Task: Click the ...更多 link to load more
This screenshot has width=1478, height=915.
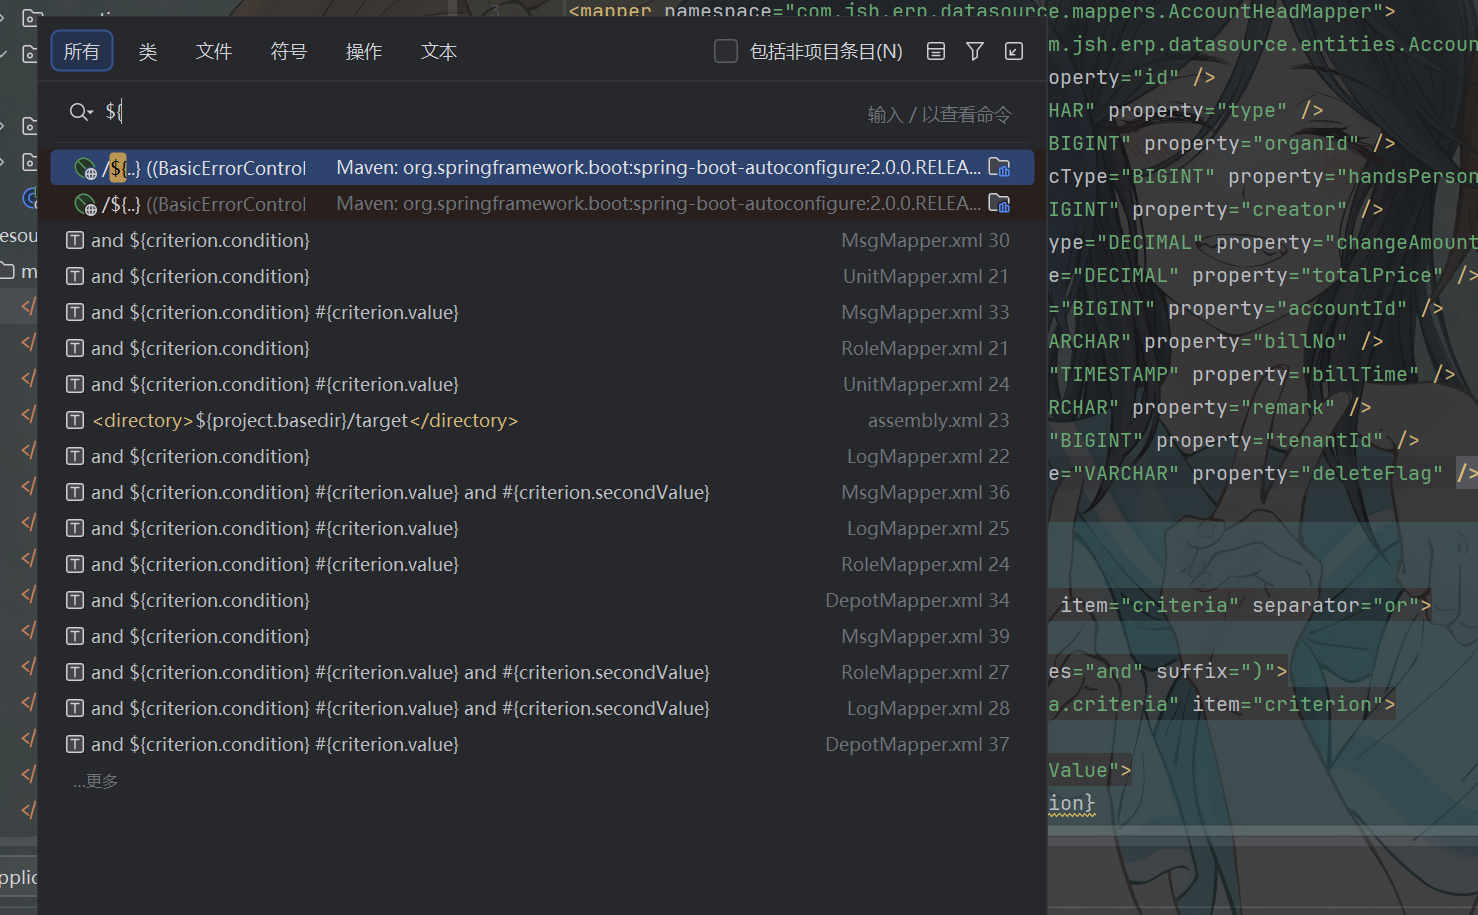Action: click(95, 781)
